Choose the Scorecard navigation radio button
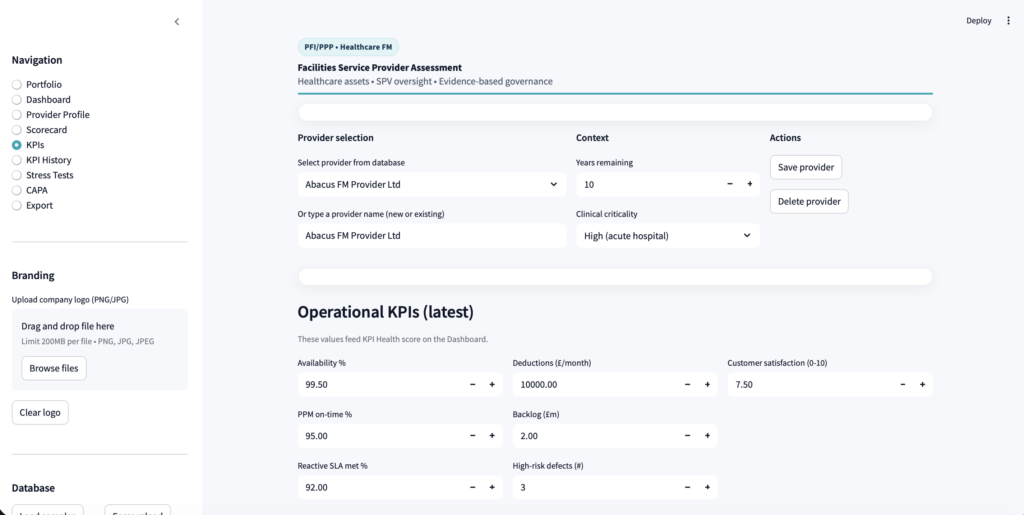 17,130
